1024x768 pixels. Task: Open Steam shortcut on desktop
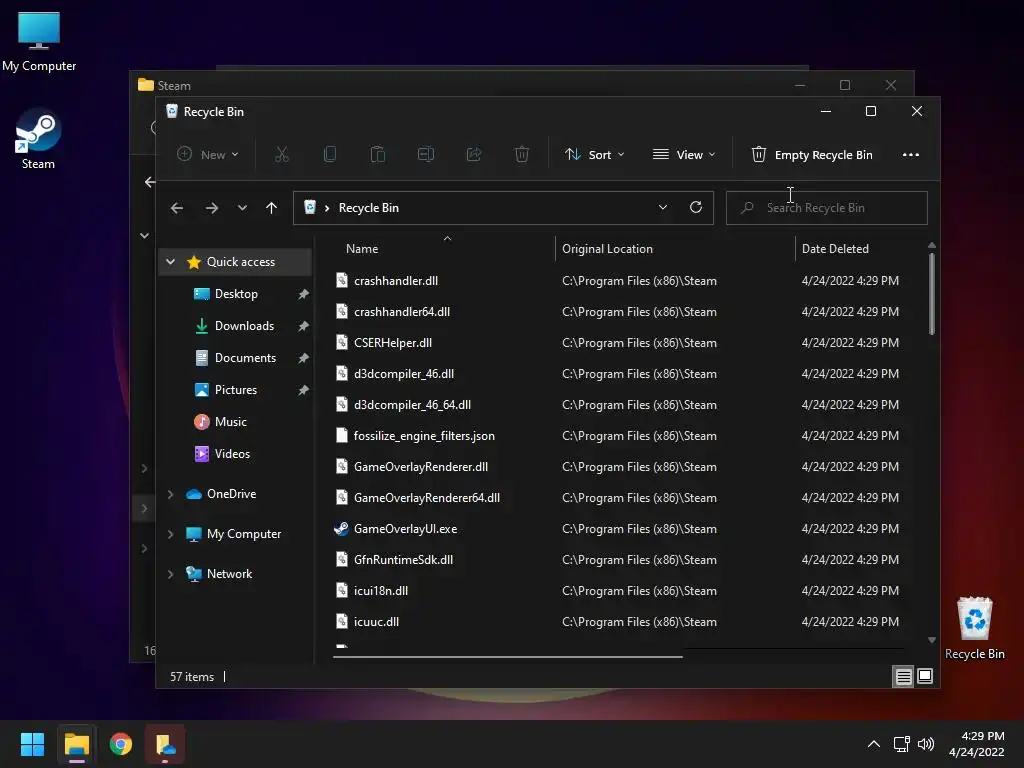pos(38,140)
